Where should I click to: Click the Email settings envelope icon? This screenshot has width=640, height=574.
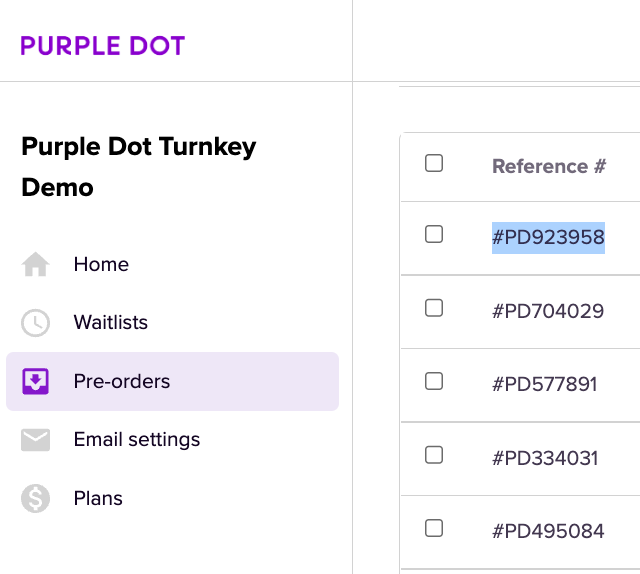pyautogui.click(x=36, y=440)
